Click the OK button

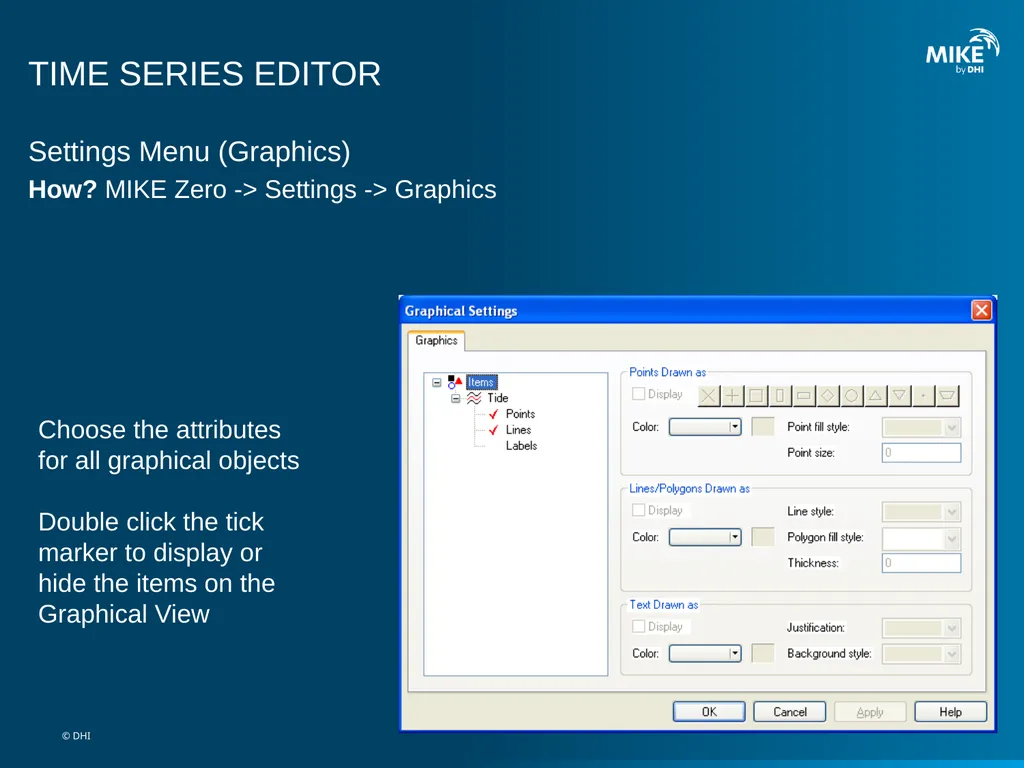click(x=709, y=712)
